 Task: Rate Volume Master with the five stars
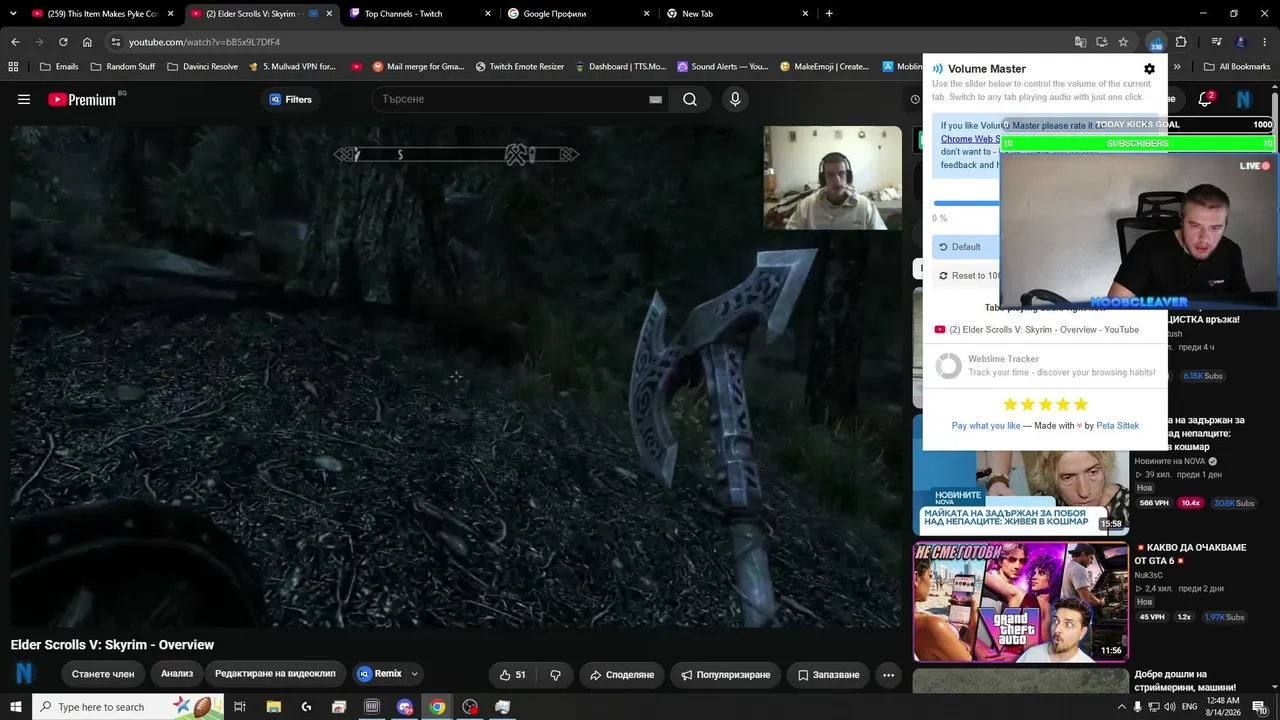coord(1045,404)
